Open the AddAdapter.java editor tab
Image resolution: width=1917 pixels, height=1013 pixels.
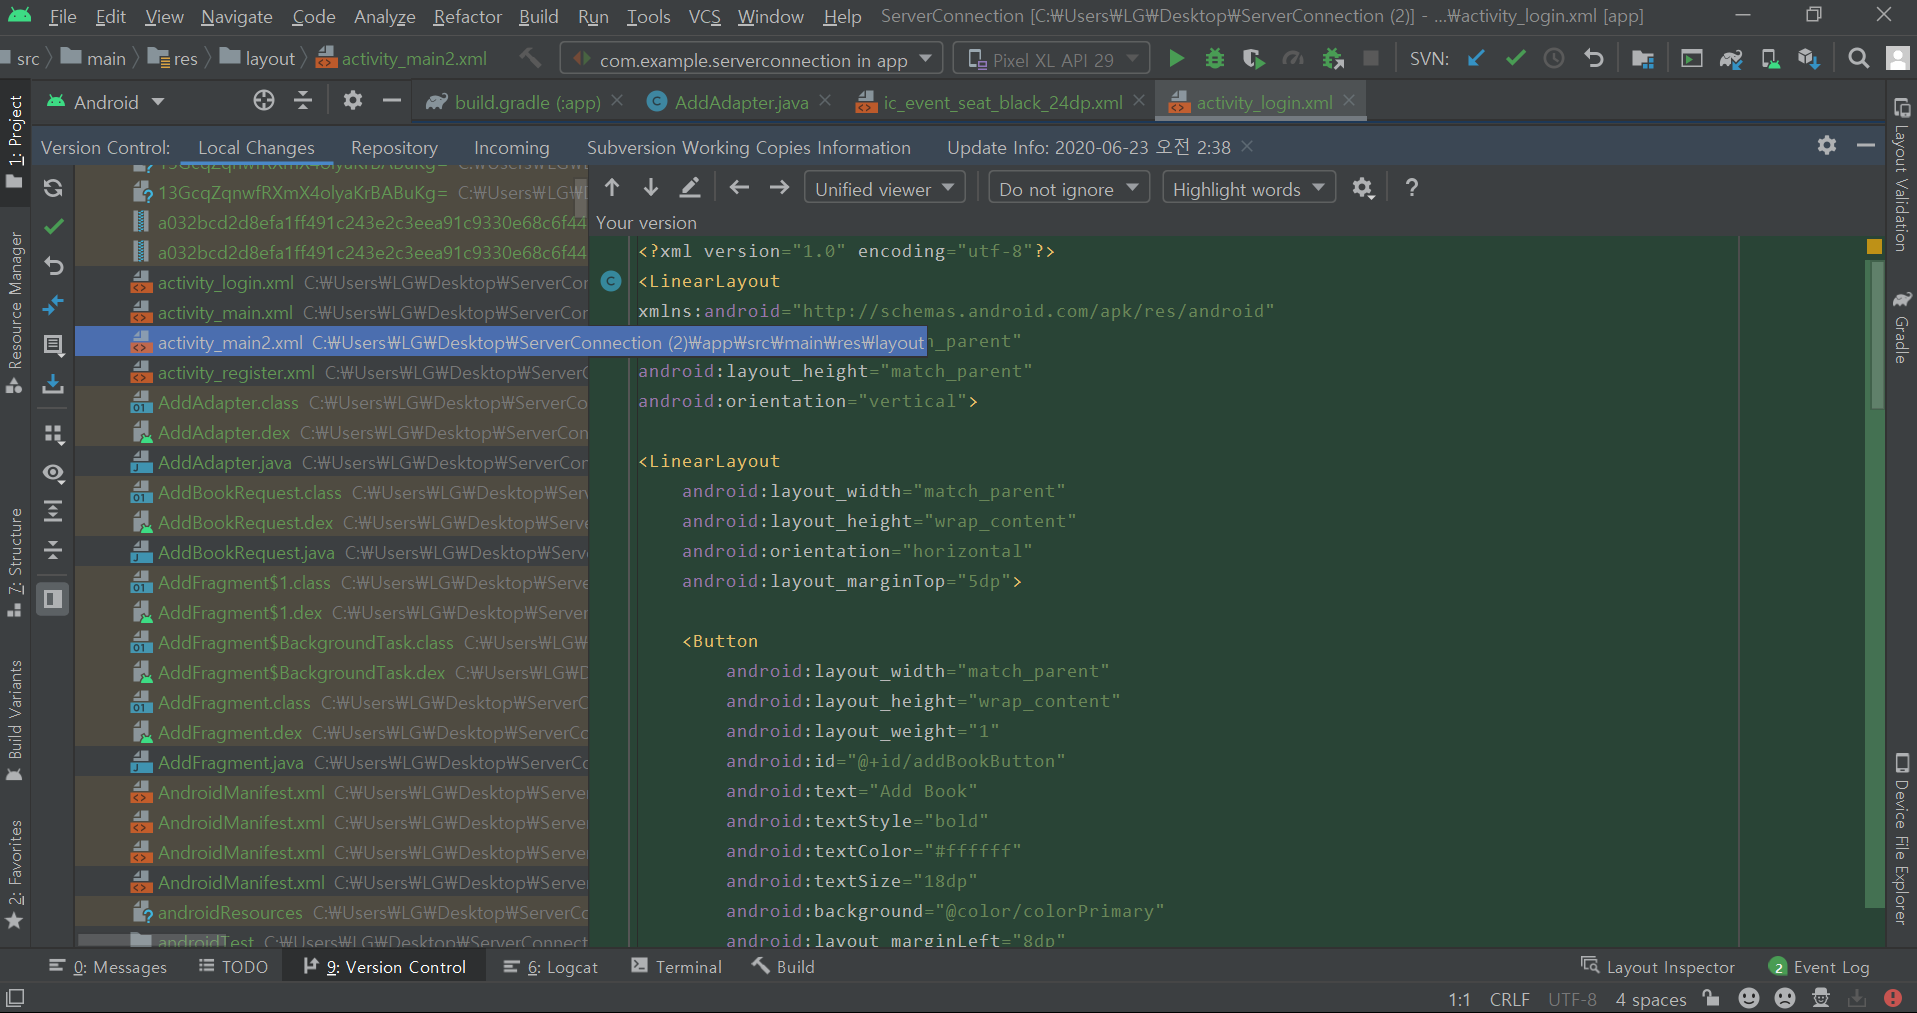click(740, 102)
